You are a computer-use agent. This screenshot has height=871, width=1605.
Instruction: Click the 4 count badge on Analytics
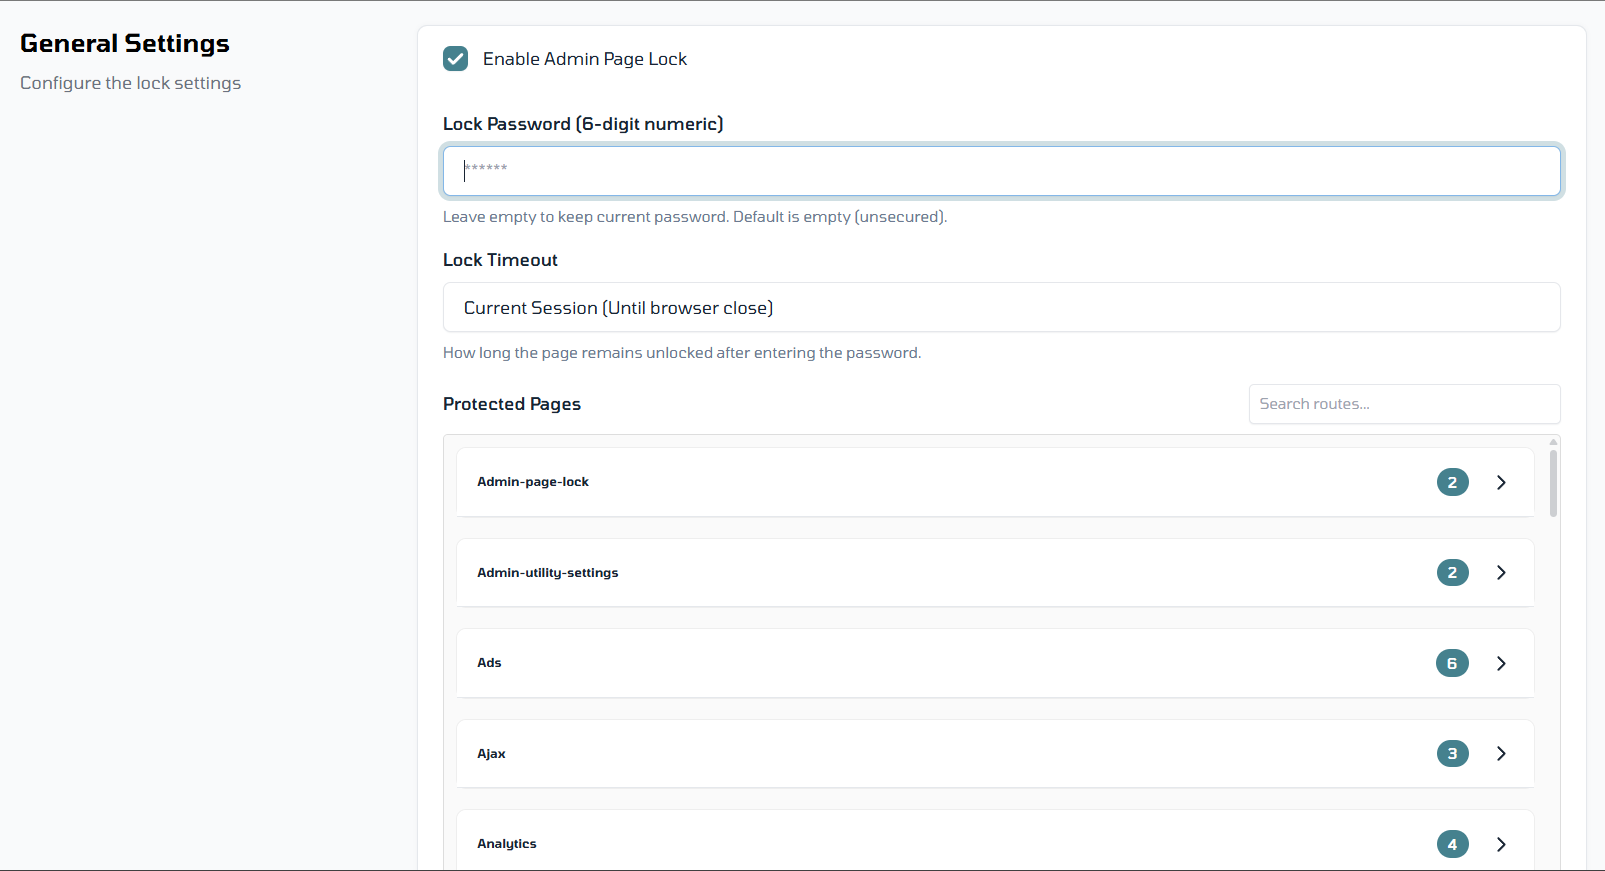(x=1452, y=844)
